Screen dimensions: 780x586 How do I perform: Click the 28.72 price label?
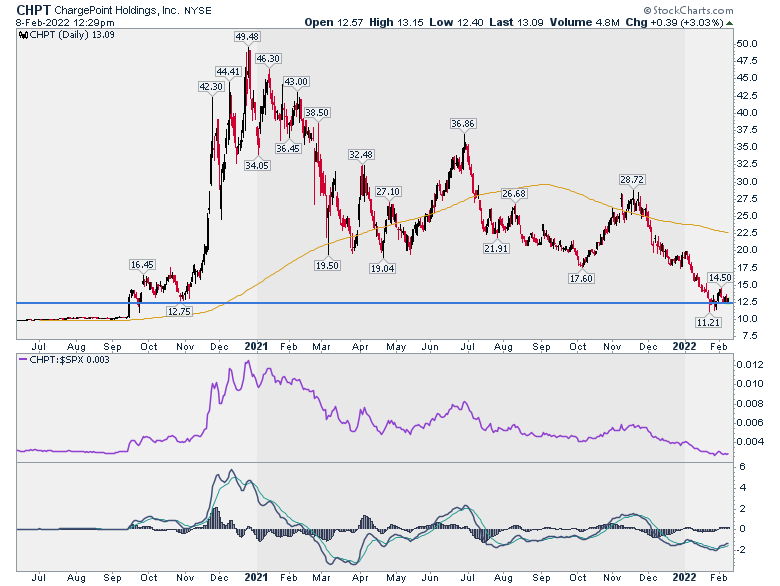pos(632,180)
